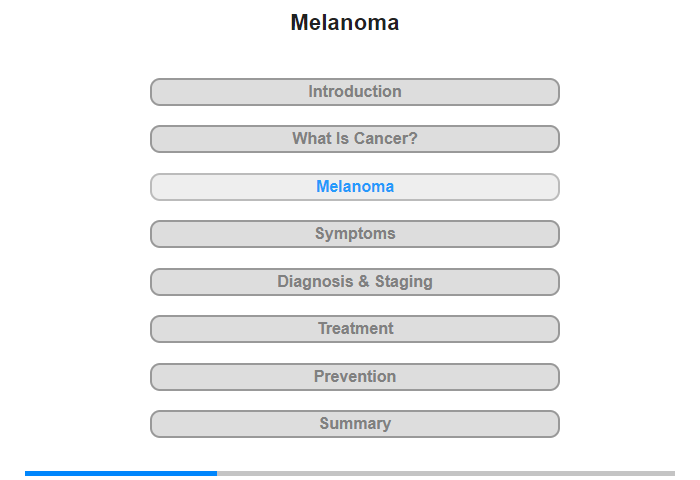Click the blue filled part of progress bar
This screenshot has width=700, height=480.
click(121, 473)
